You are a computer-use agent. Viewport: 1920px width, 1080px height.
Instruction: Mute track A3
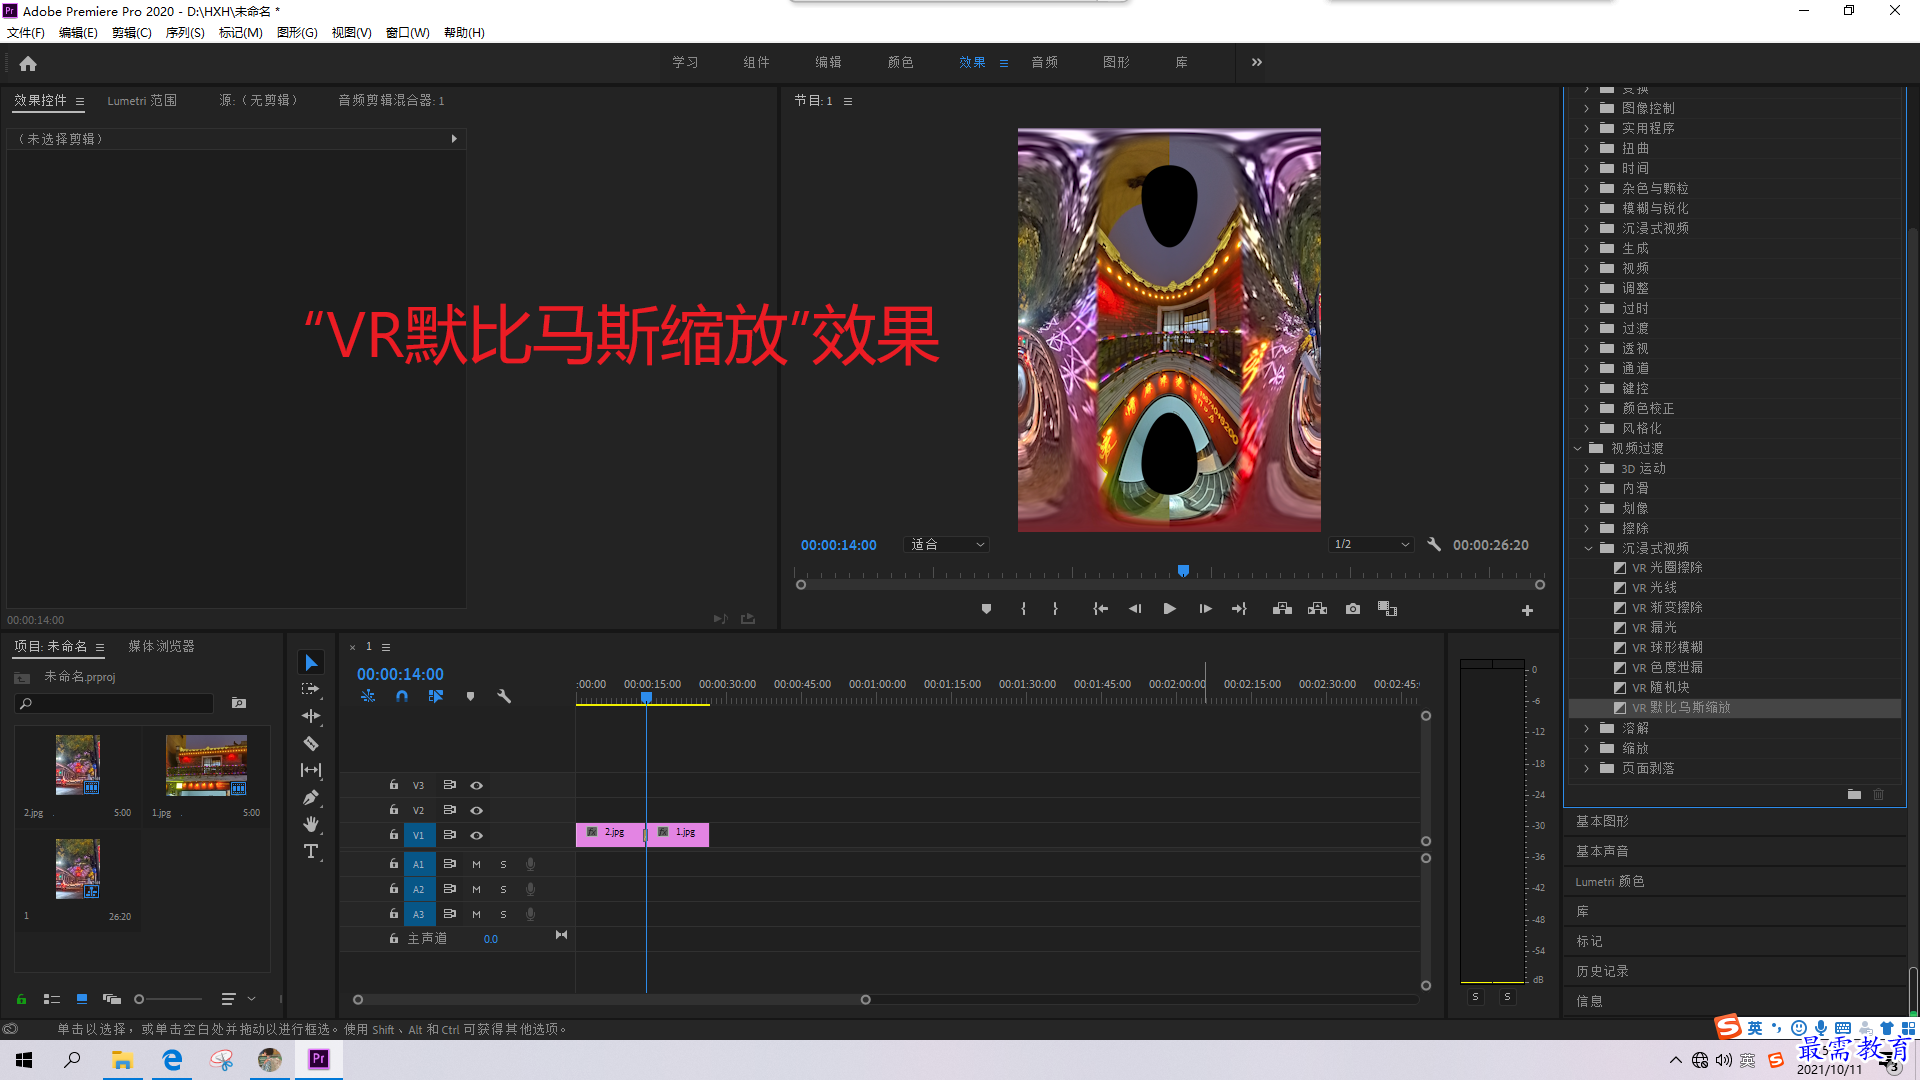click(476, 915)
